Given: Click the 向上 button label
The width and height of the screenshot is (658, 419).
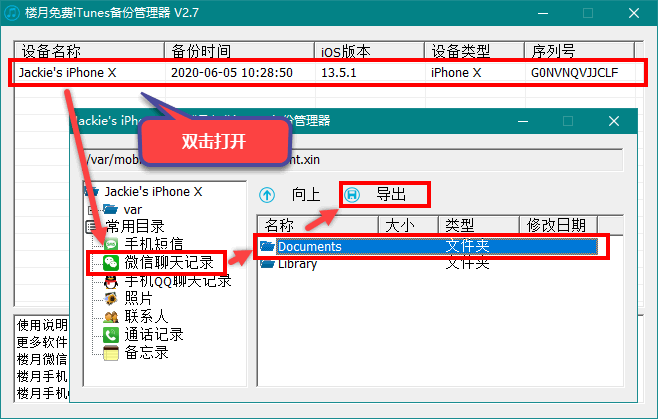Looking at the screenshot, I should pos(306,195).
